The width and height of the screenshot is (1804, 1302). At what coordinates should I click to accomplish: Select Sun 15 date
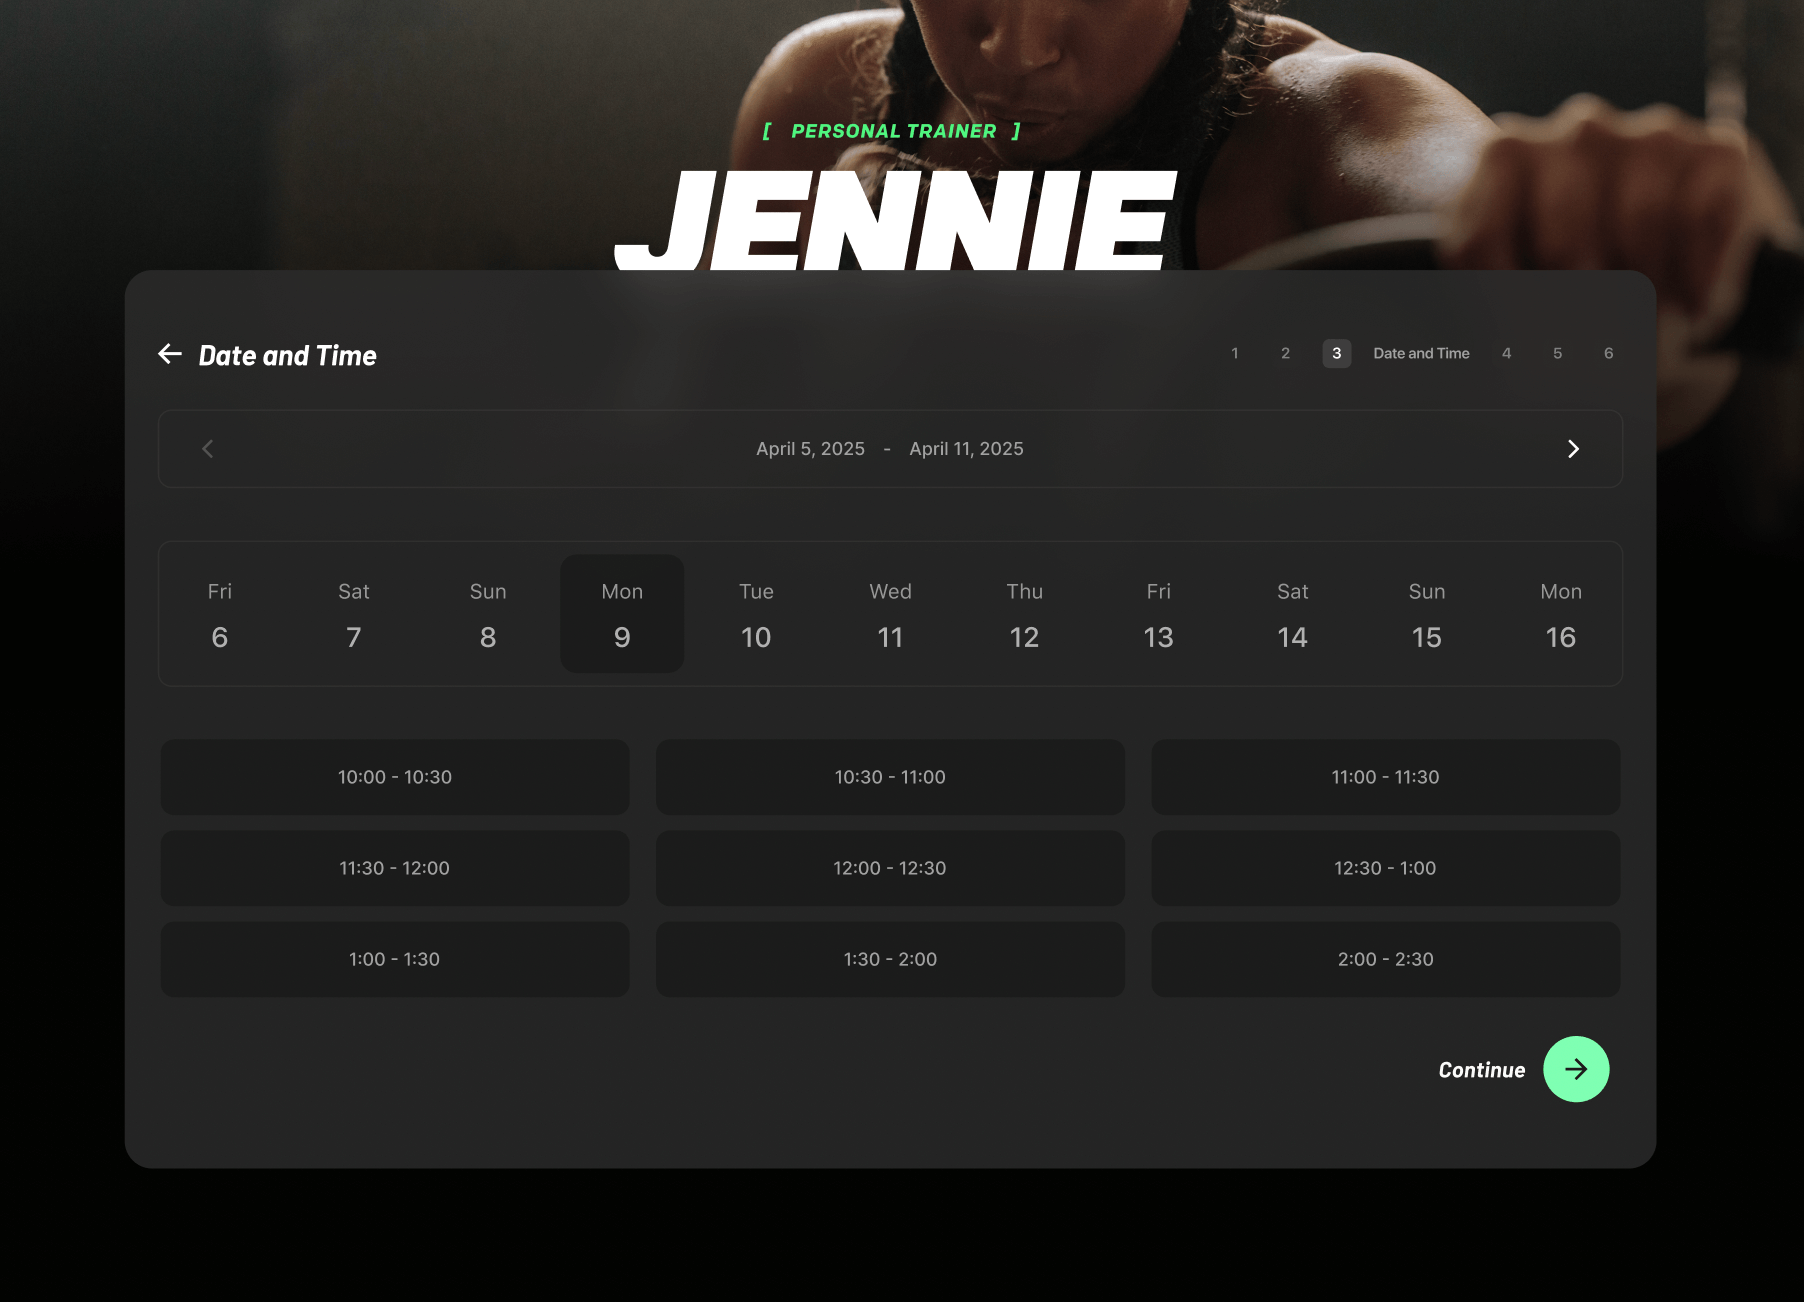(x=1427, y=614)
